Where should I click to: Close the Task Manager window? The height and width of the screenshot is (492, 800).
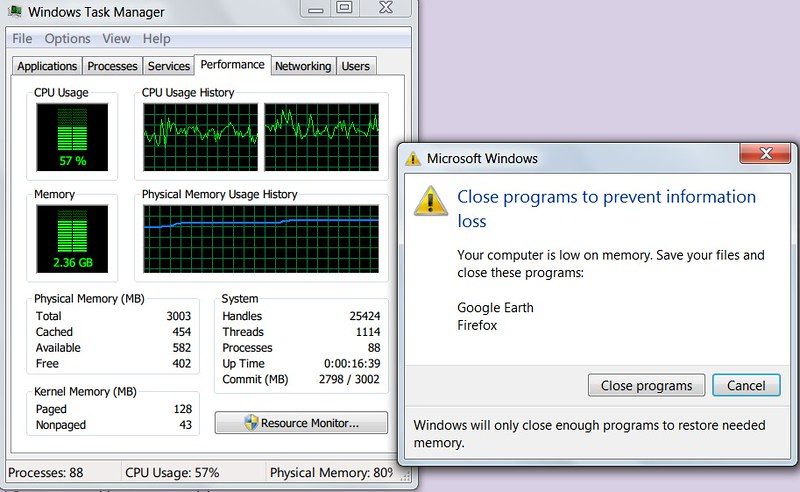pyautogui.click(x=386, y=8)
